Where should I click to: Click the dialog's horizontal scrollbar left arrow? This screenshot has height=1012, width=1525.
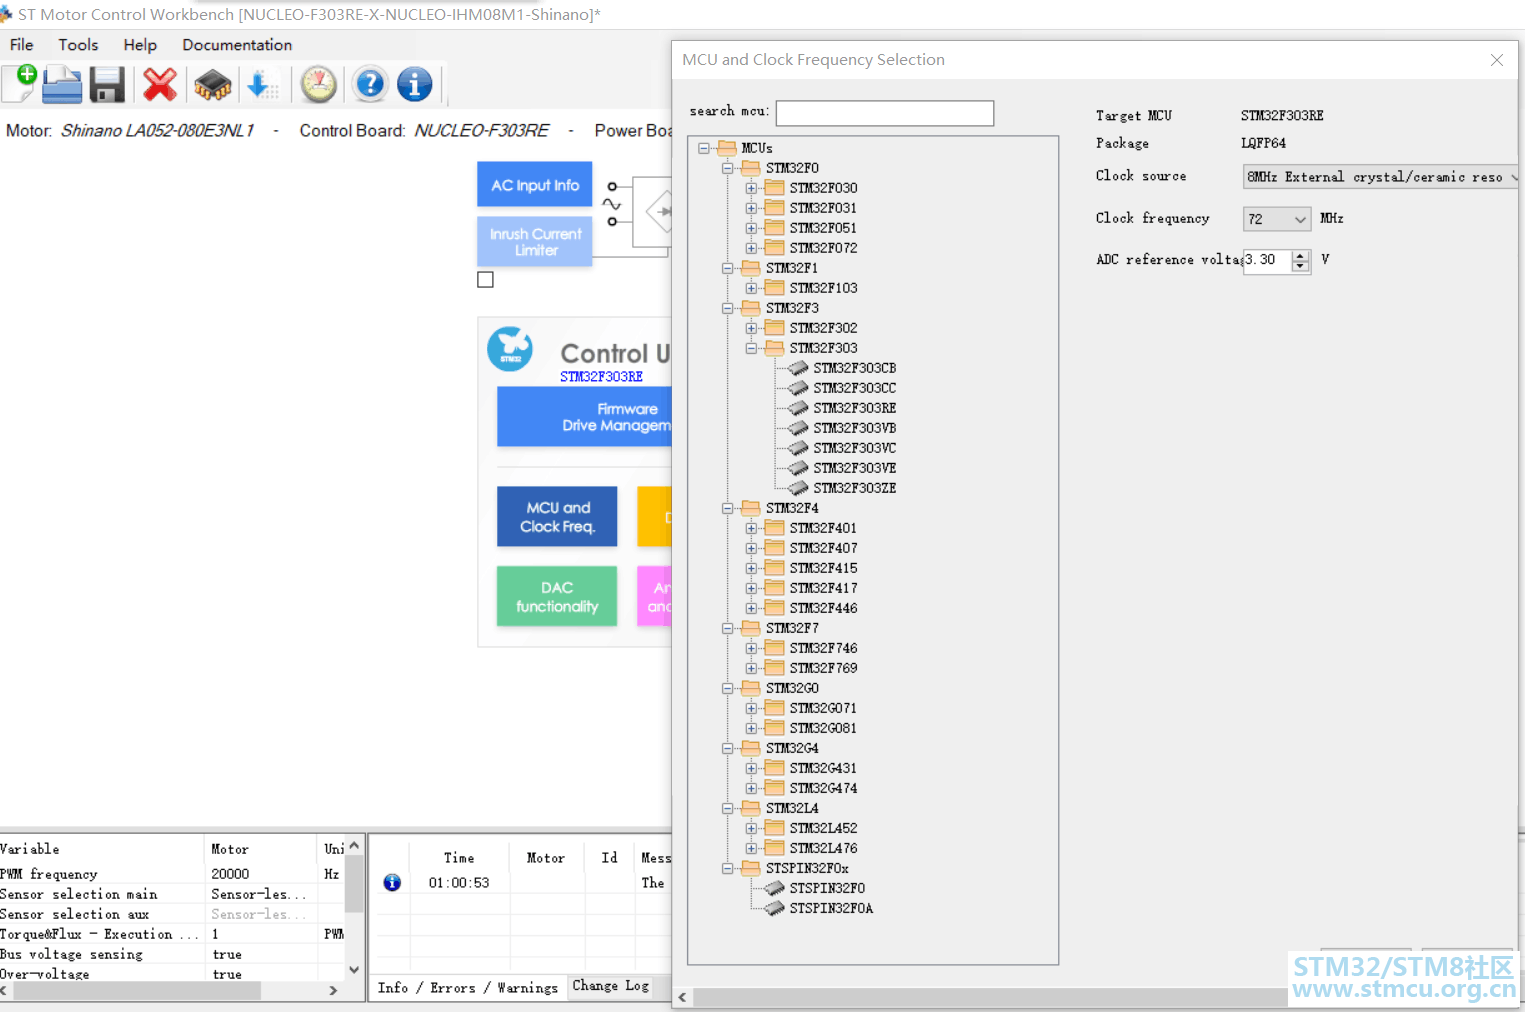click(682, 997)
